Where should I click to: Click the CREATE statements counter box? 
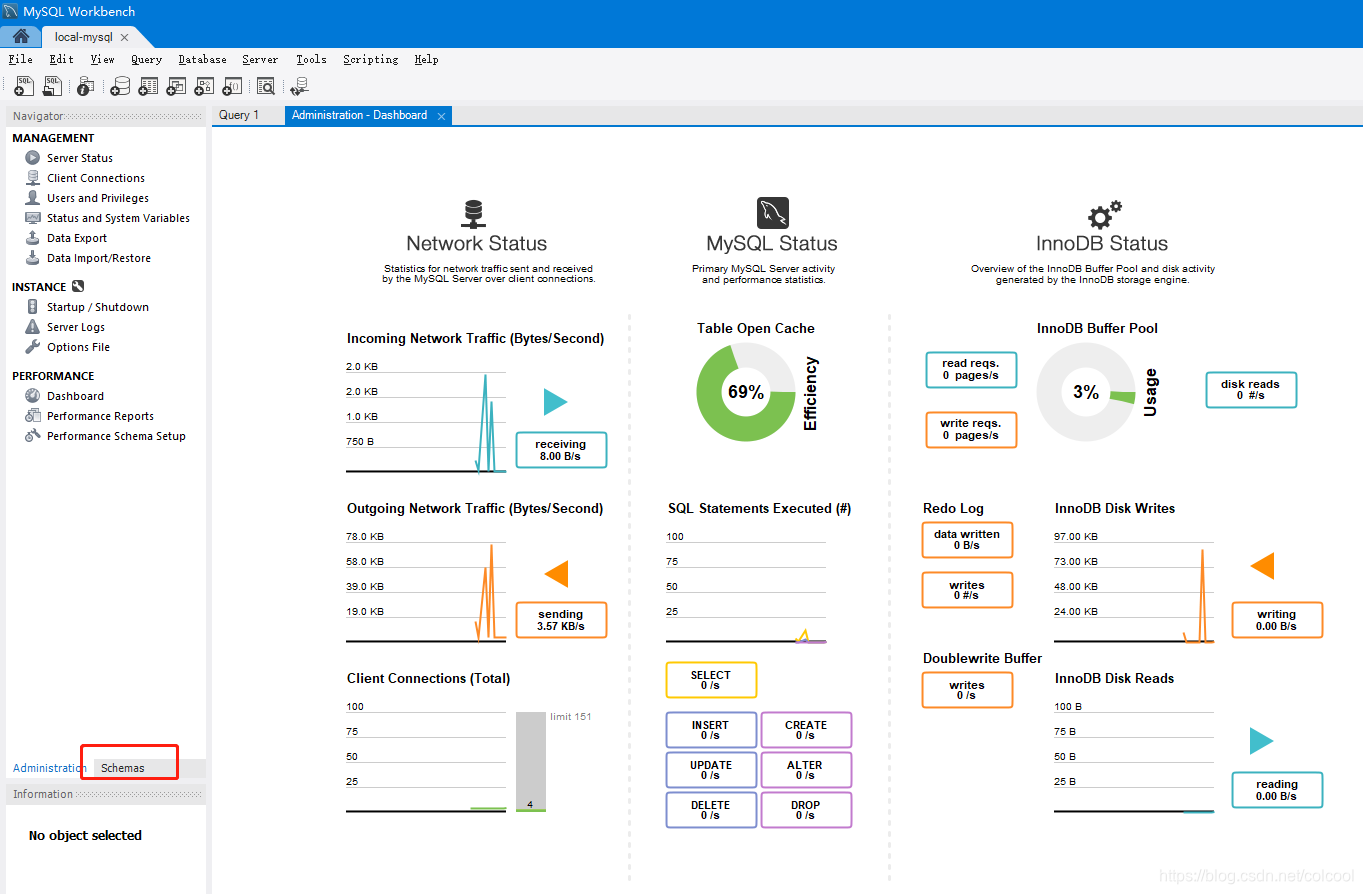806,730
